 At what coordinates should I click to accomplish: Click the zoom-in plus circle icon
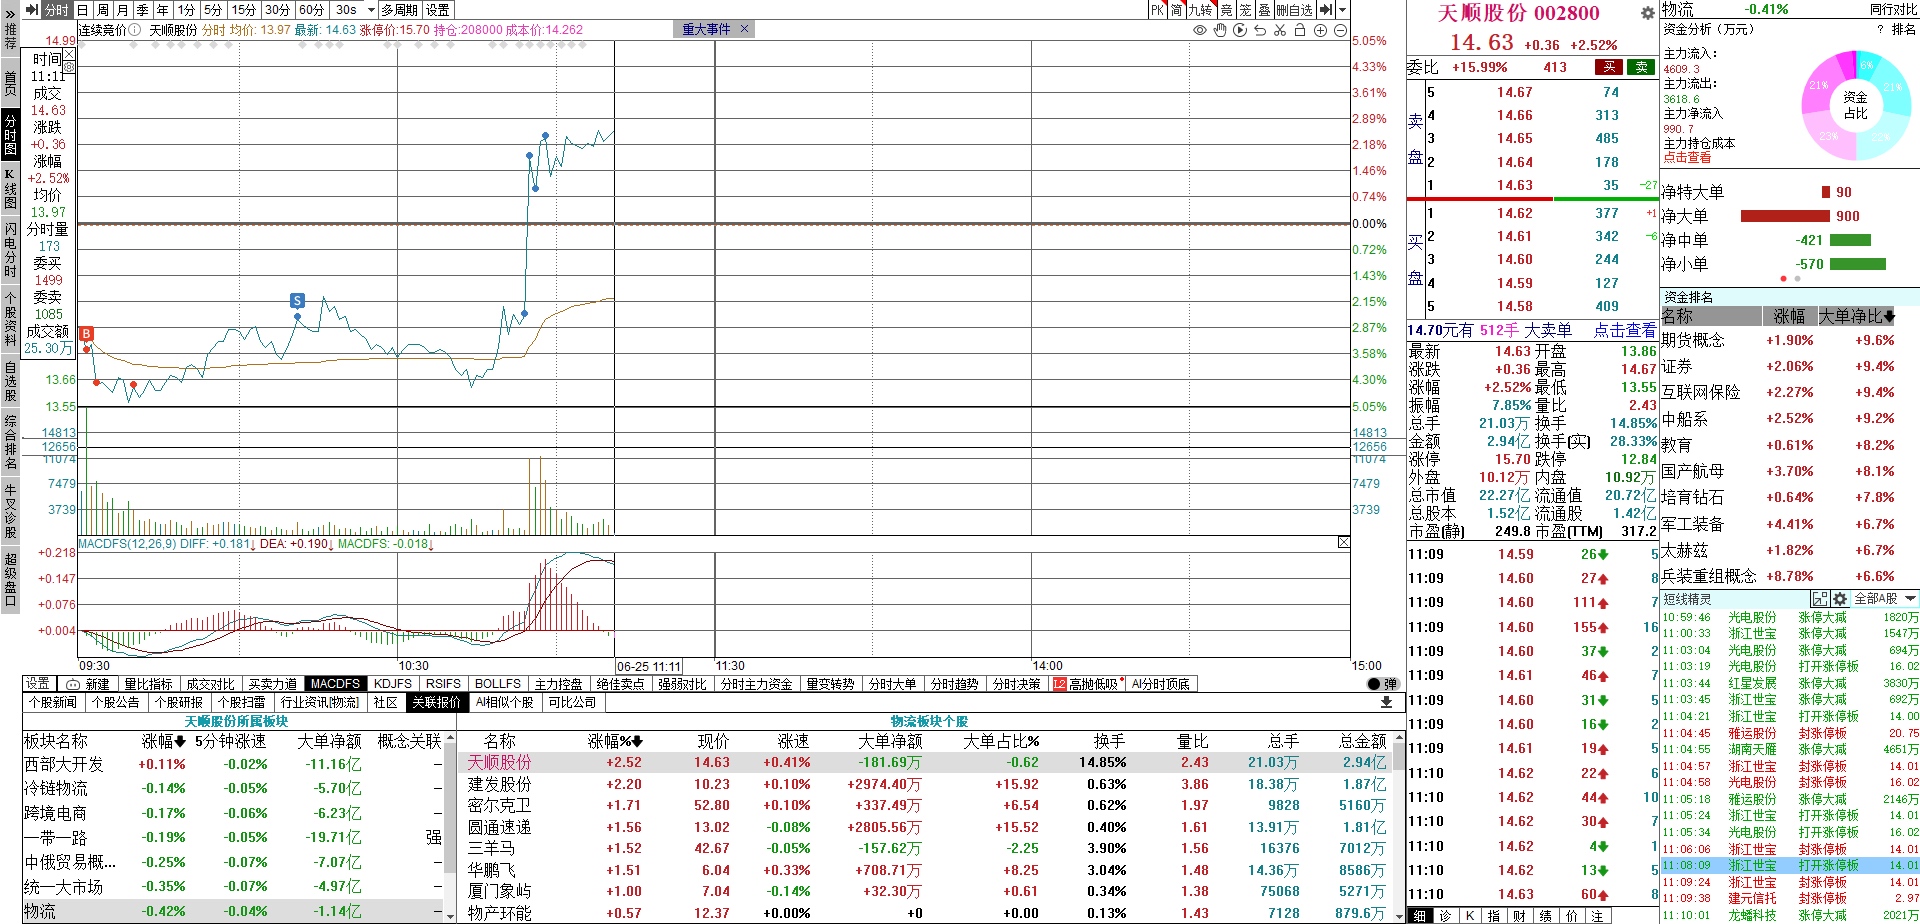pyautogui.click(x=1320, y=30)
